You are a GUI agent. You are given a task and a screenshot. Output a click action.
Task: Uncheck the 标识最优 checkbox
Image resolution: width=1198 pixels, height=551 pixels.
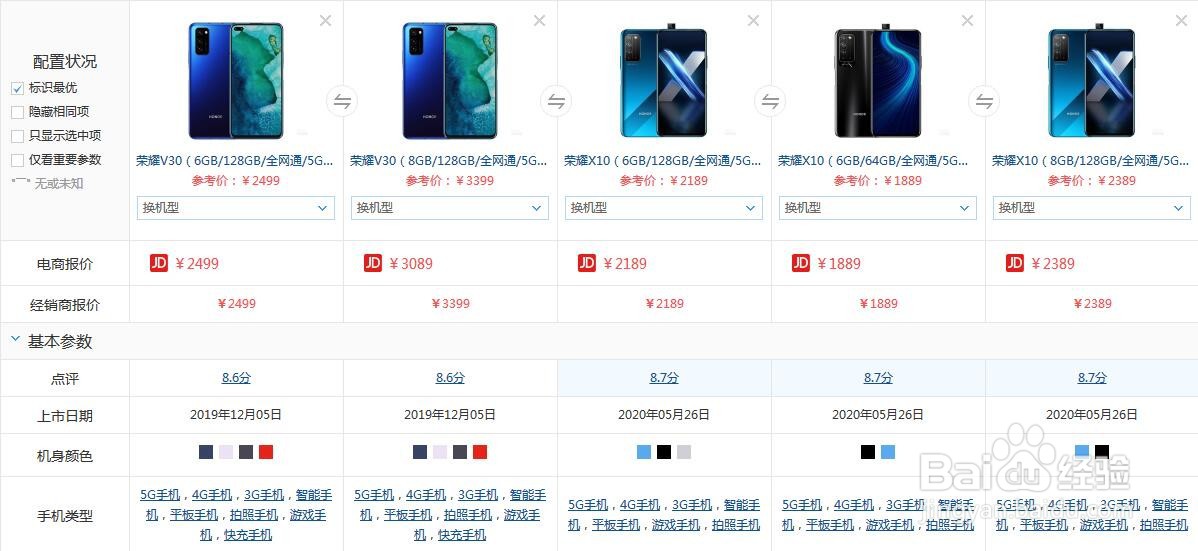click(18, 88)
